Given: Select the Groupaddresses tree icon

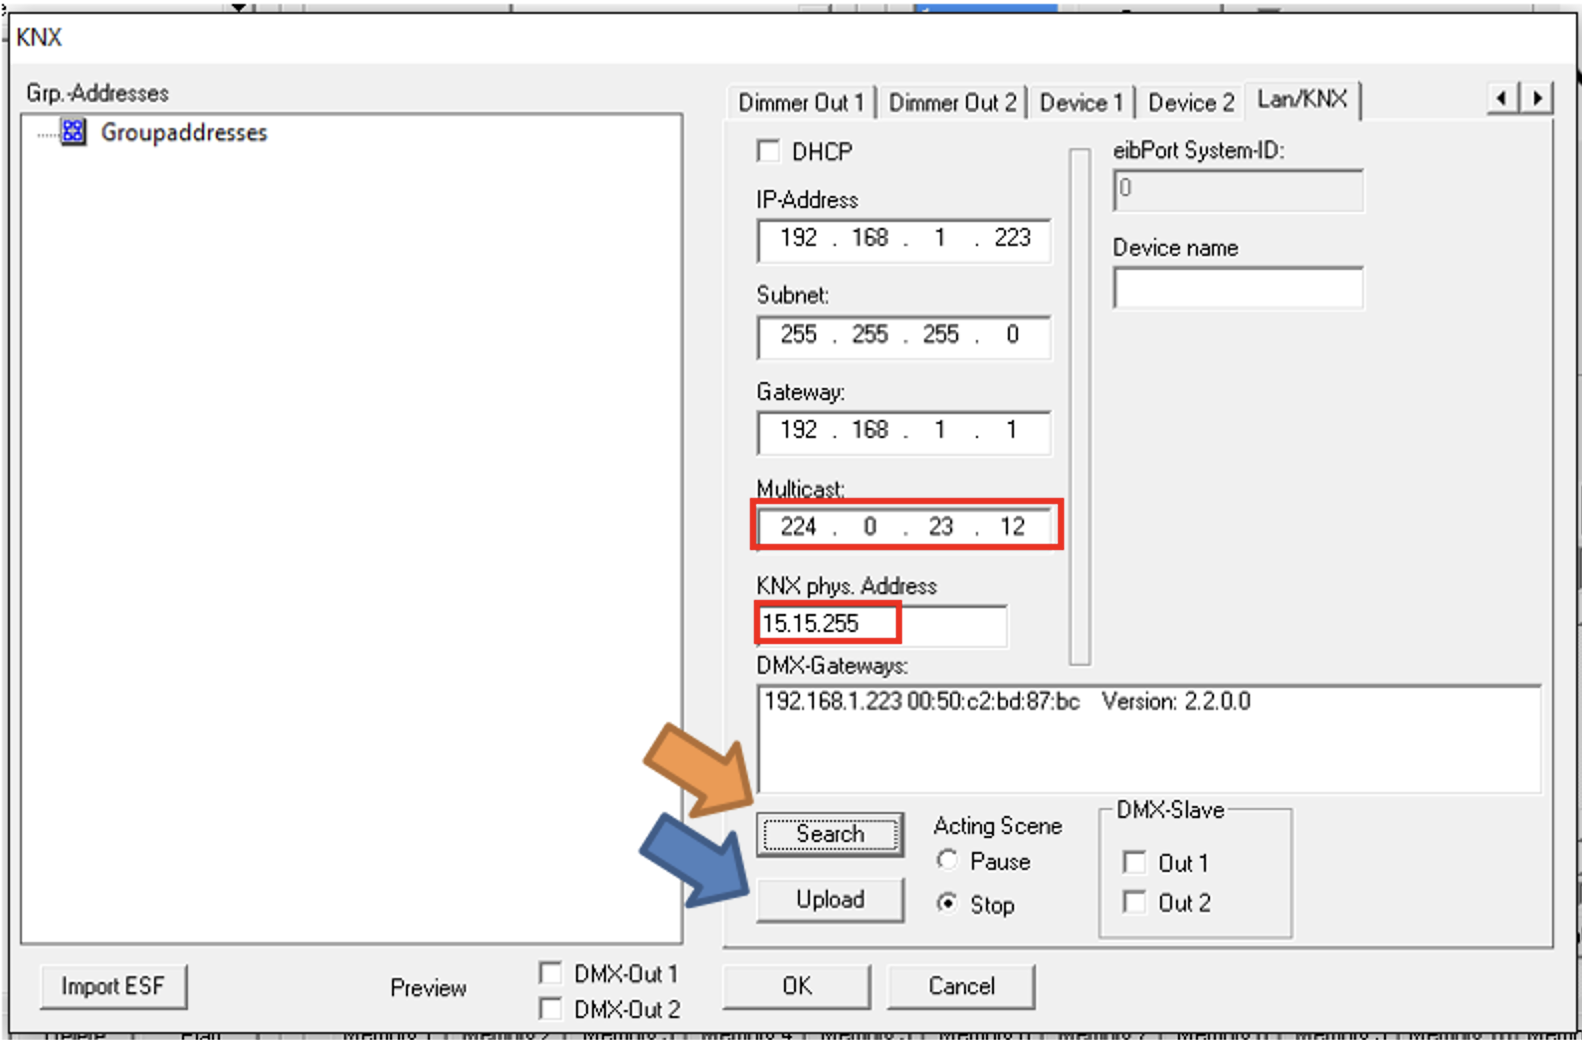Looking at the screenshot, I should pyautogui.click(x=73, y=132).
